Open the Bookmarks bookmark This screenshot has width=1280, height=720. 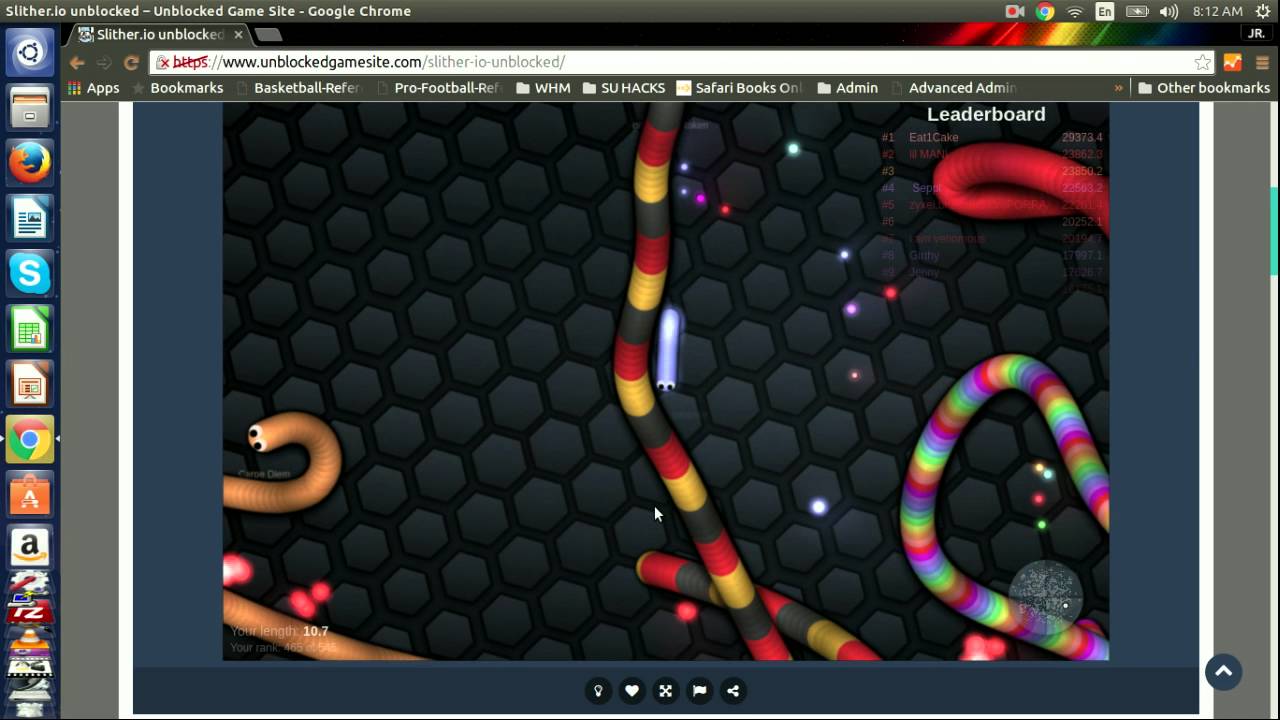point(177,88)
